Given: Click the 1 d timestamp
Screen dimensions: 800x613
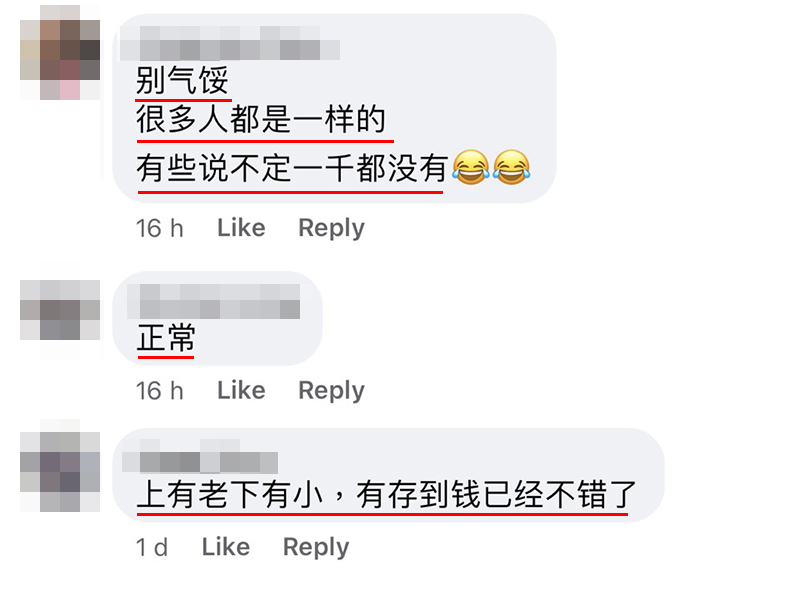Looking at the screenshot, I should [152, 548].
